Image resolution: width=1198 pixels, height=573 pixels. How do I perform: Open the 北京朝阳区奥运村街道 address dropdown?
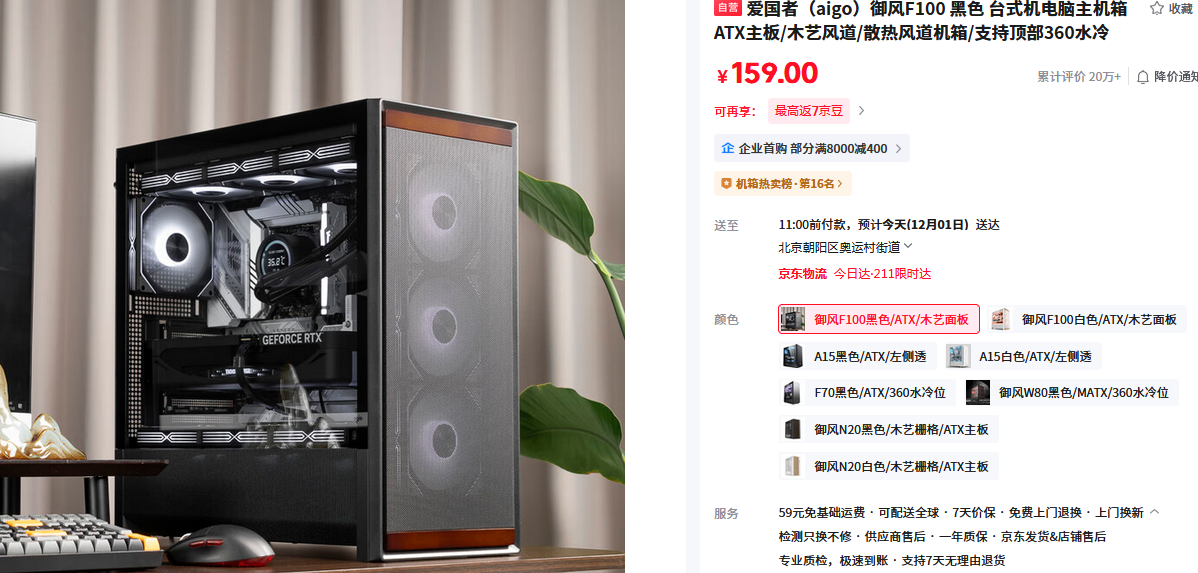pyautogui.click(x=845, y=247)
